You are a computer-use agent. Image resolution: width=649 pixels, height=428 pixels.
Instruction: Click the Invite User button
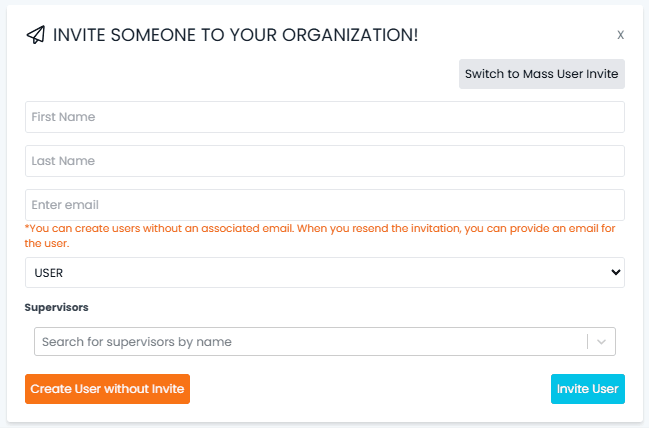(587, 389)
